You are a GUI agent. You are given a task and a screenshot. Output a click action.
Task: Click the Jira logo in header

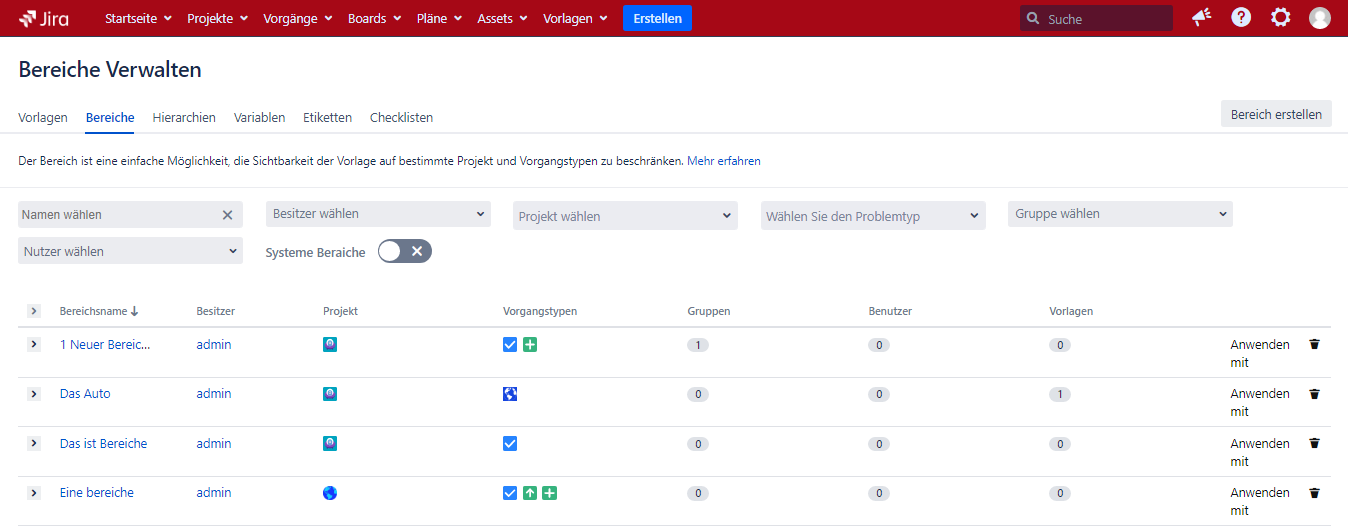point(43,18)
